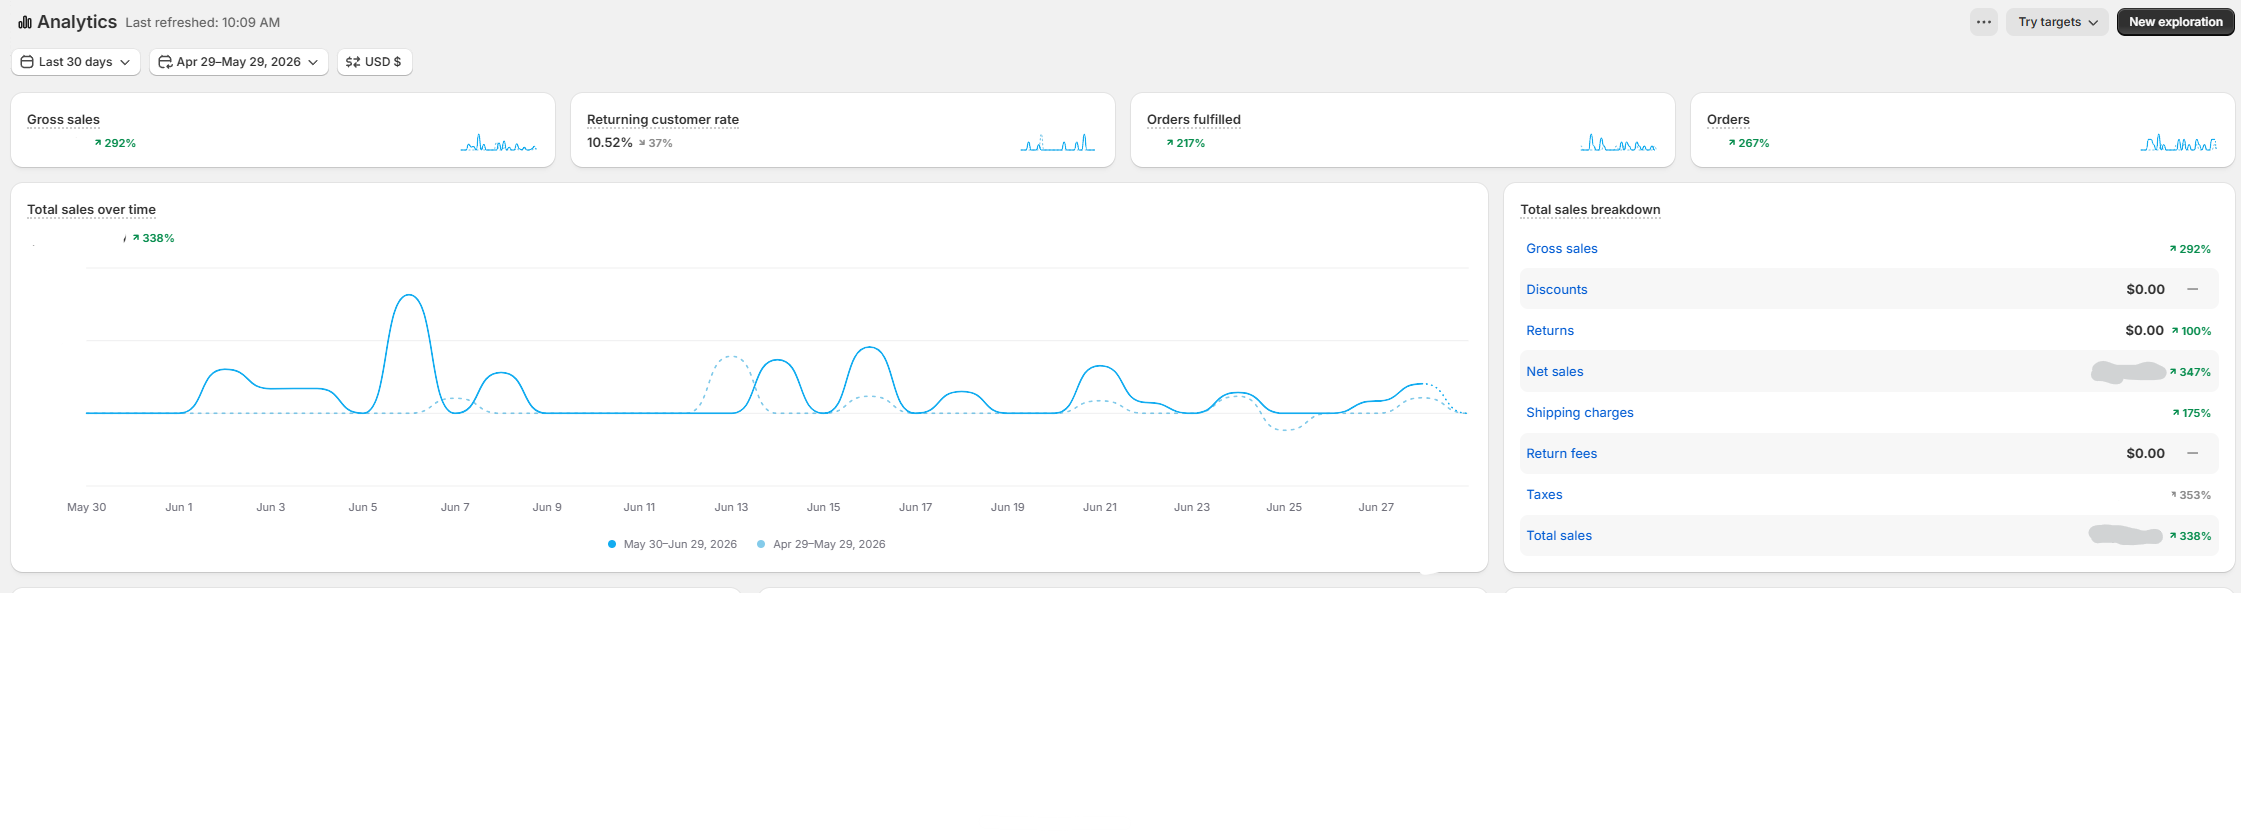Click the 347% Net sales change
This screenshot has width=2241, height=831.
2190,372
